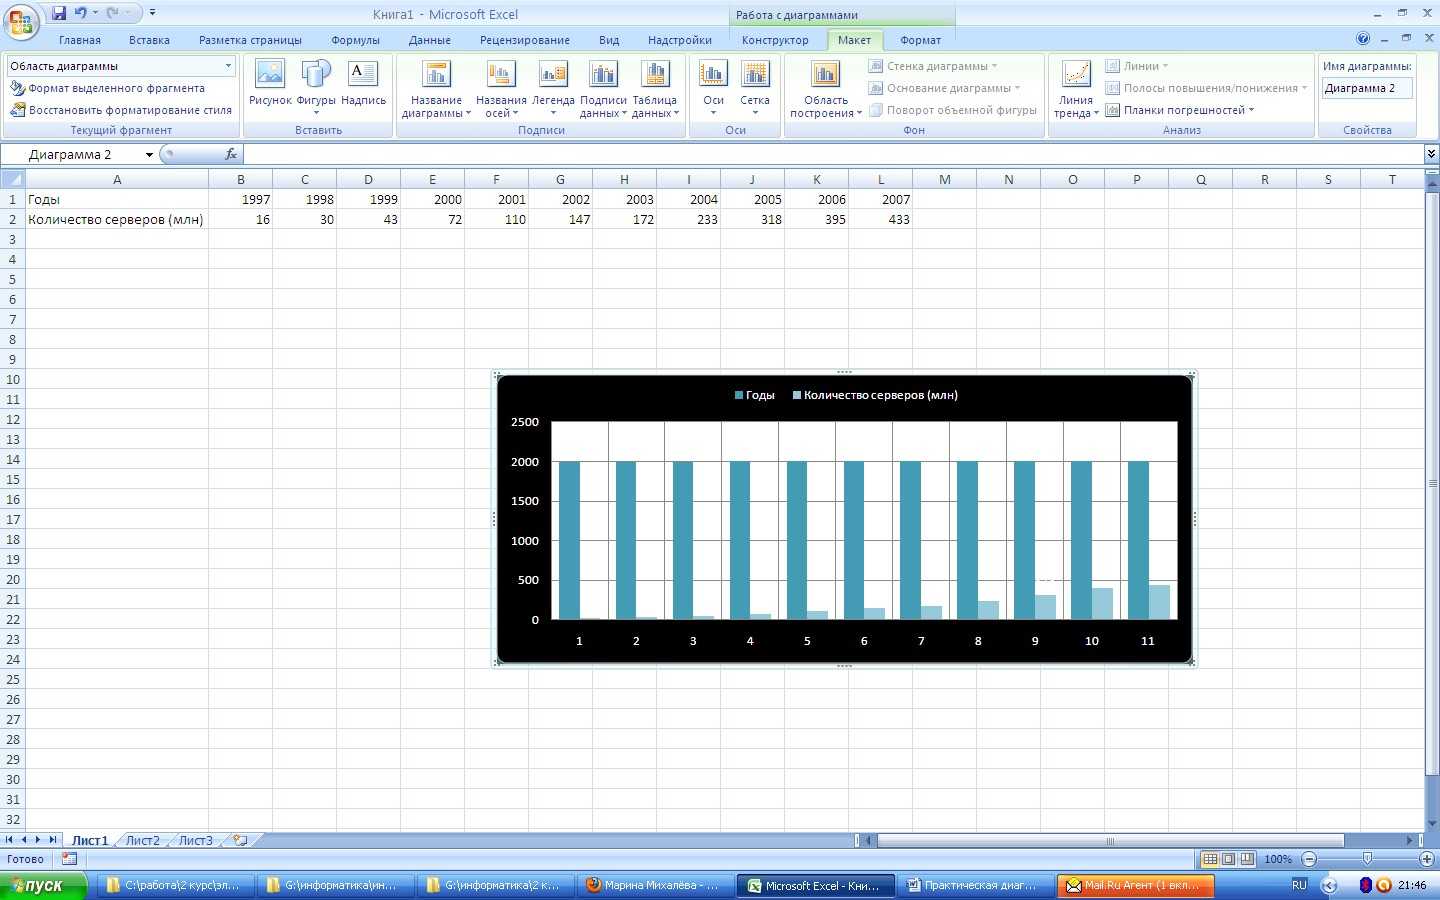Adjust the zoom slider handle

pos(1367,859)
